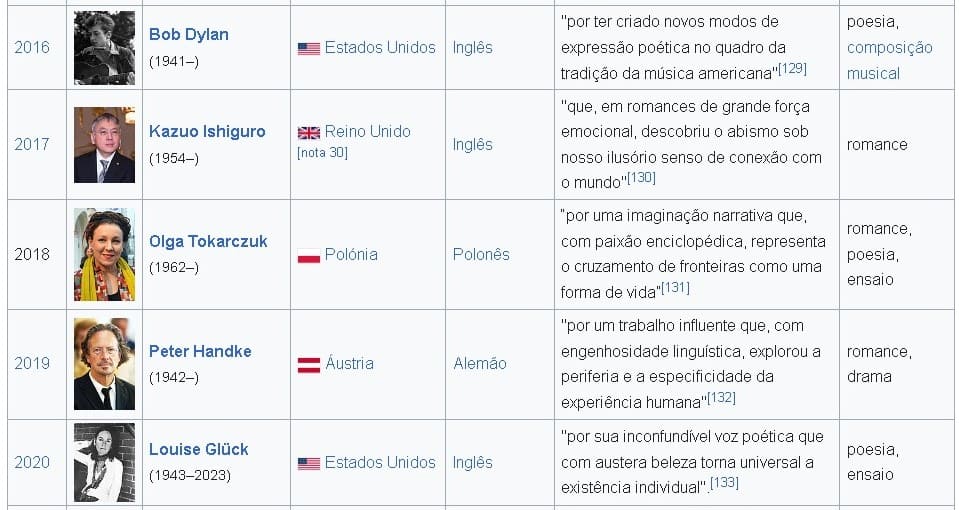Open the 2019 year link
Image resolution: width=959 pixels, height=510 pixels.
(32, 363)
